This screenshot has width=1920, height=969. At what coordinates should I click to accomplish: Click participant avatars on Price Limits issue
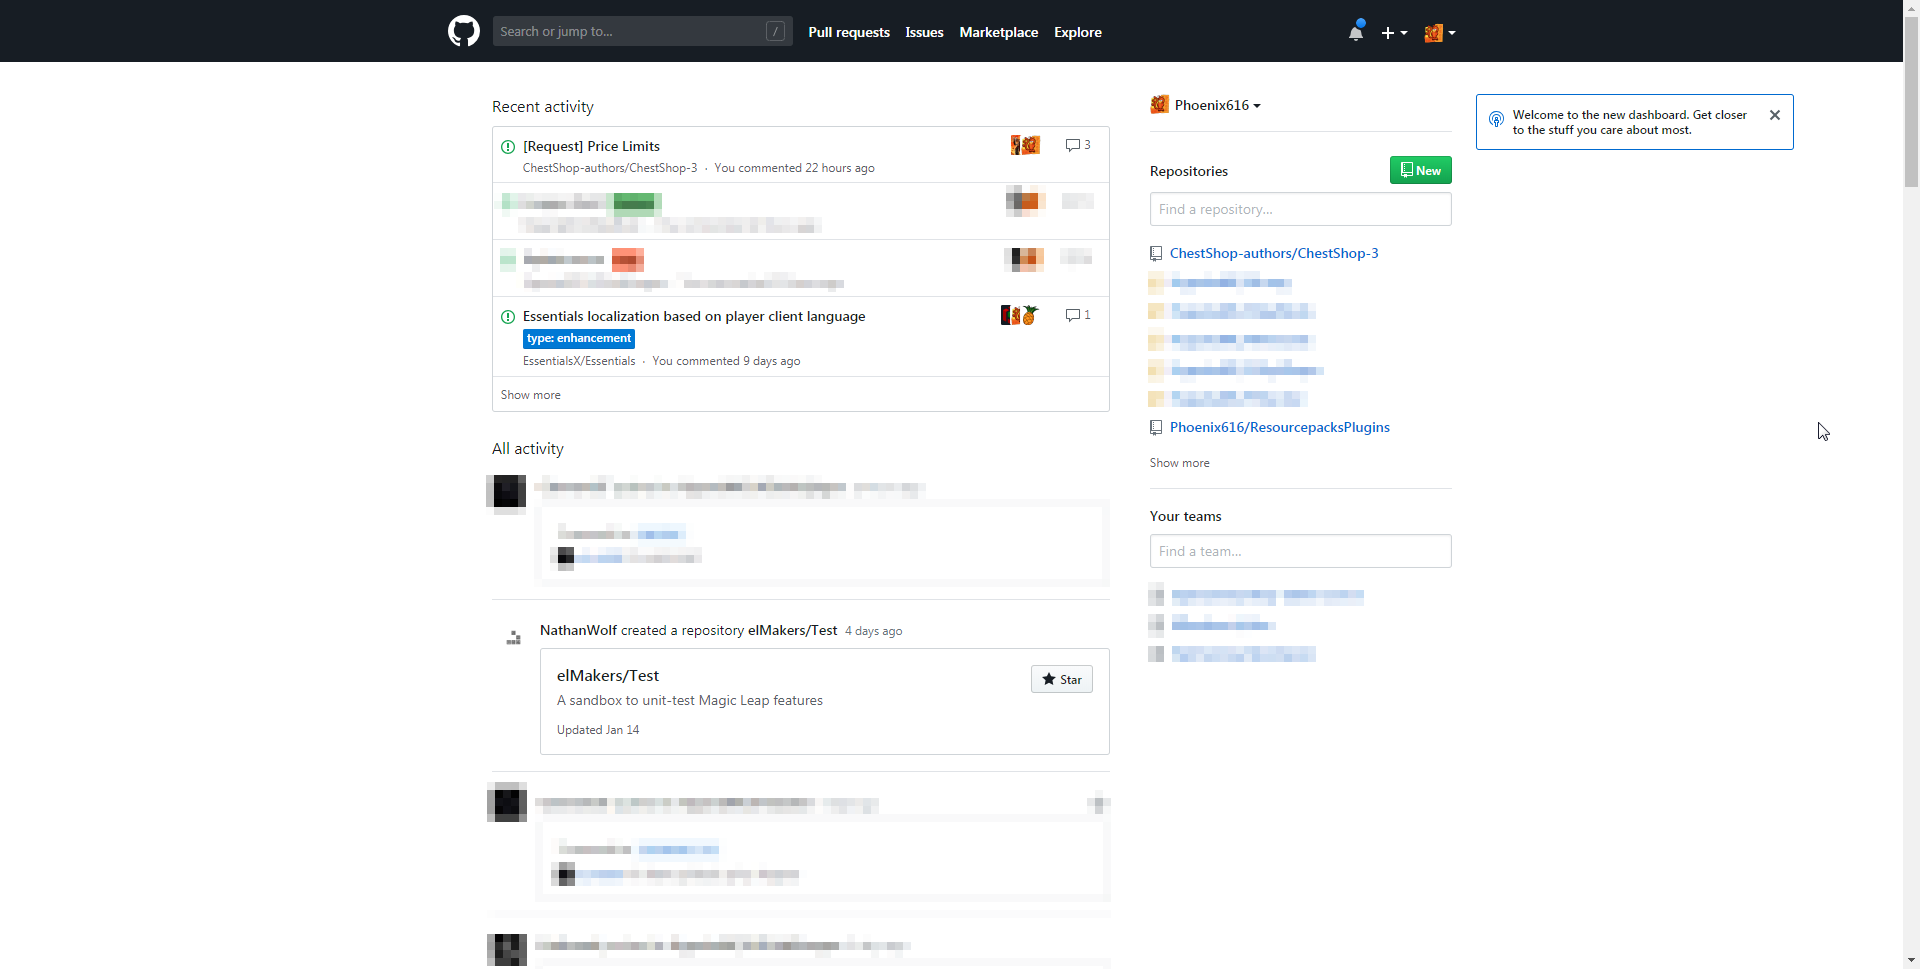click(1025, 145)
